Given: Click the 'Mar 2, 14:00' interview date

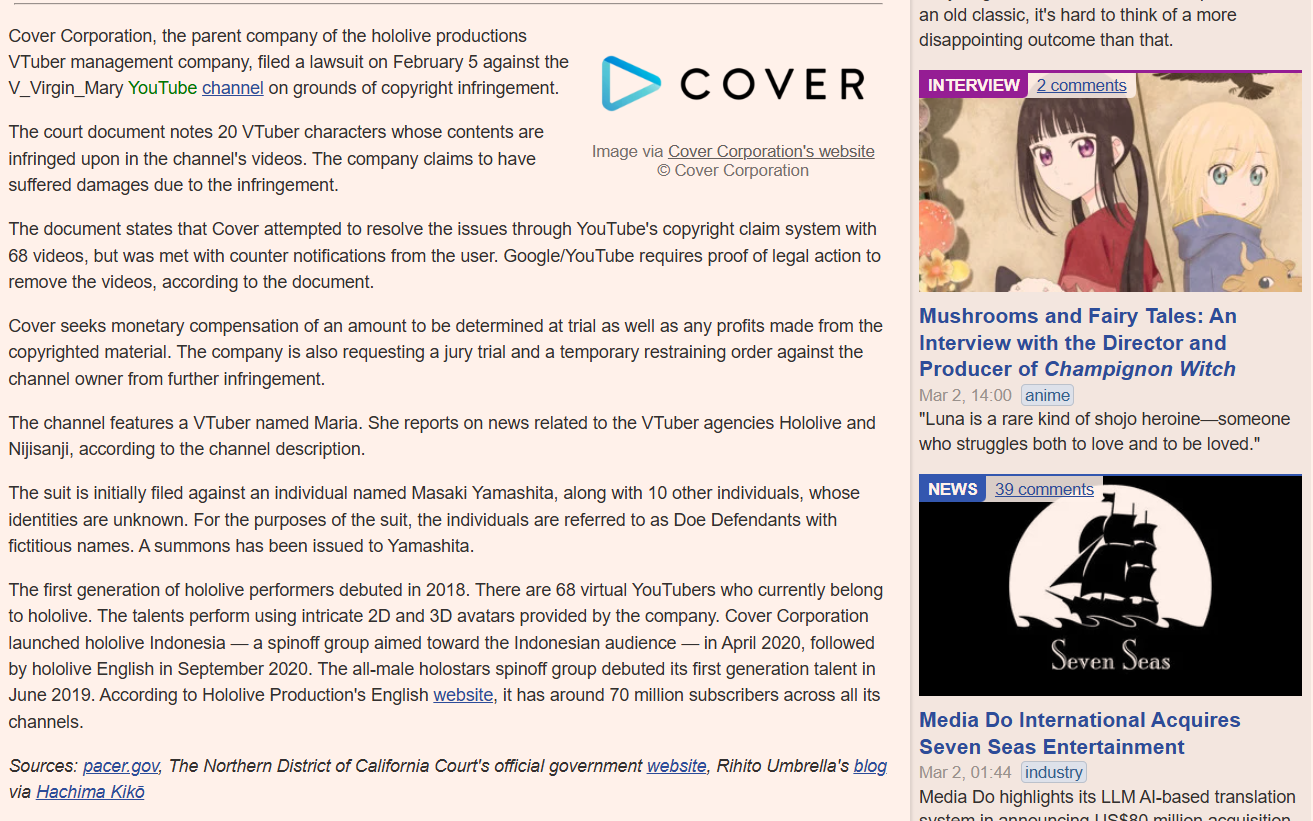Looking at the screenshot, I should (965, 395).
